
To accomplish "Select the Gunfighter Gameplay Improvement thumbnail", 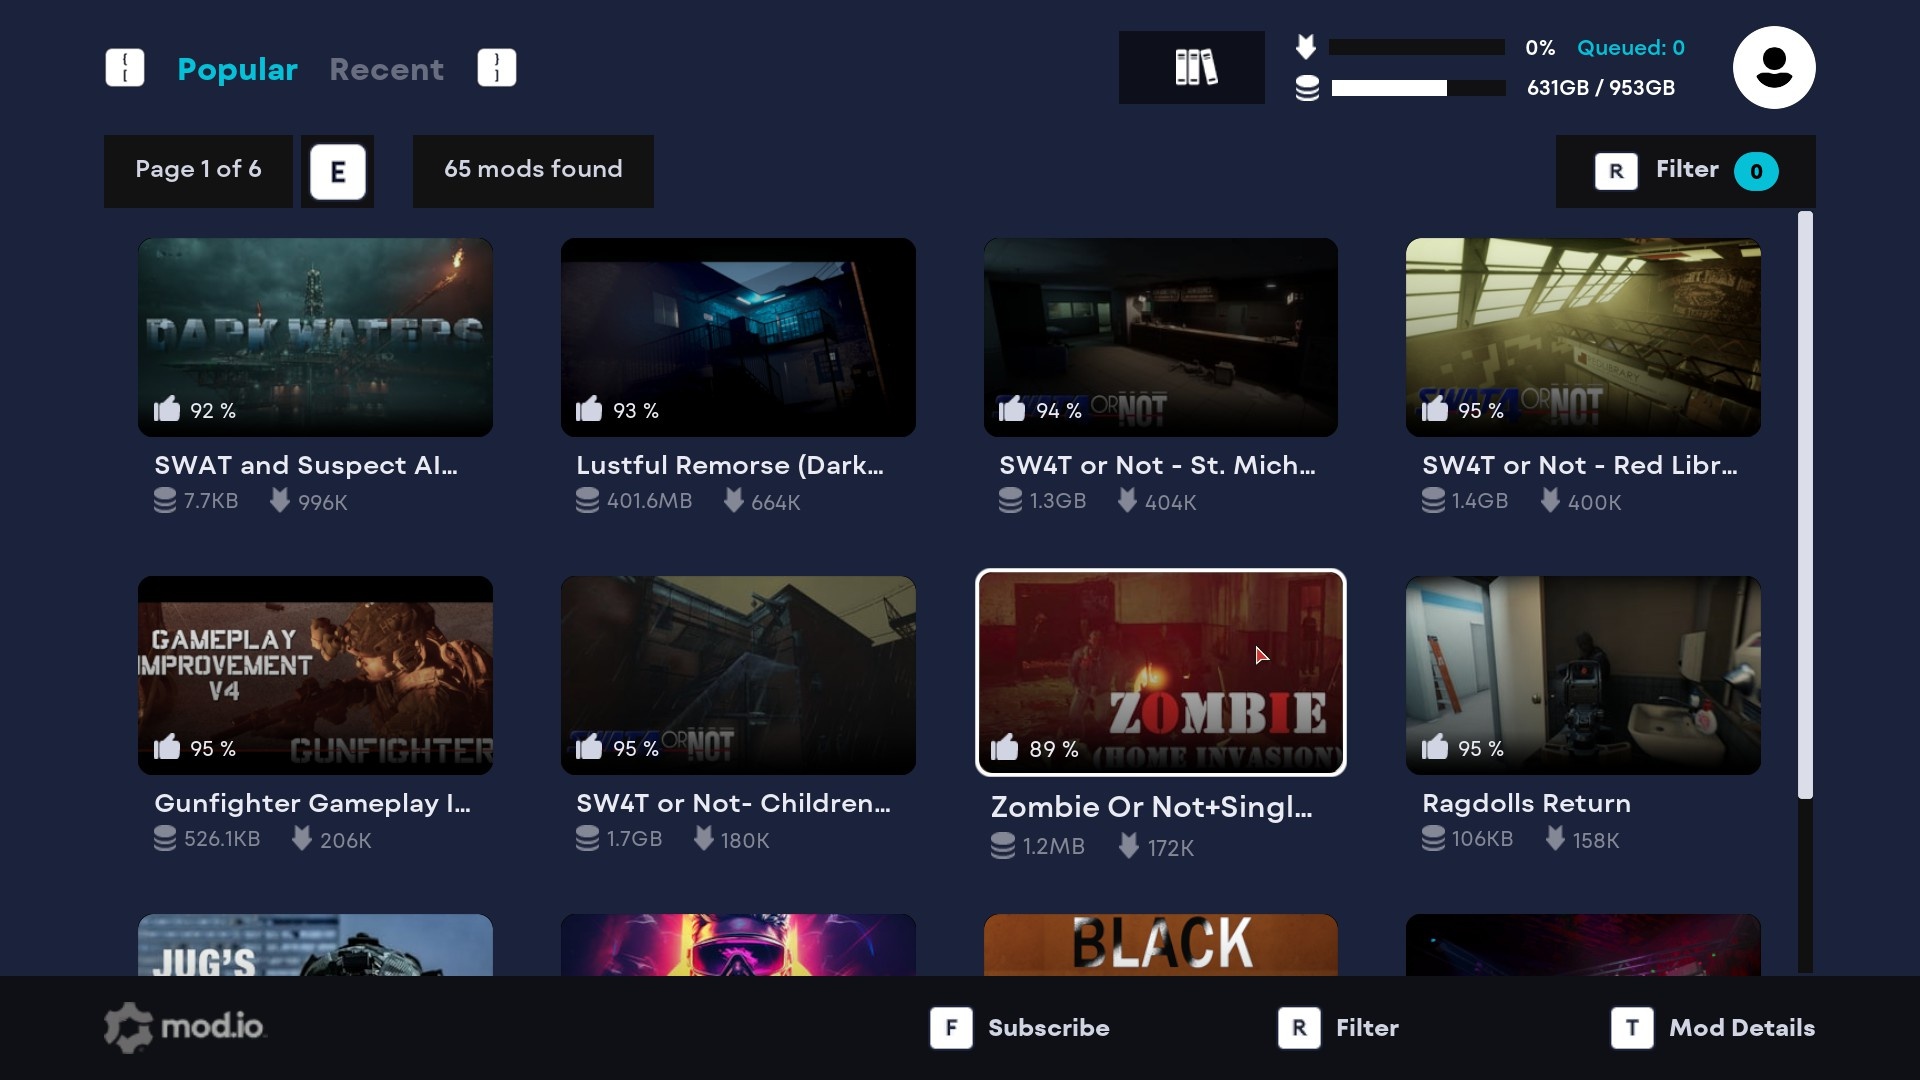I will point(315,675).
